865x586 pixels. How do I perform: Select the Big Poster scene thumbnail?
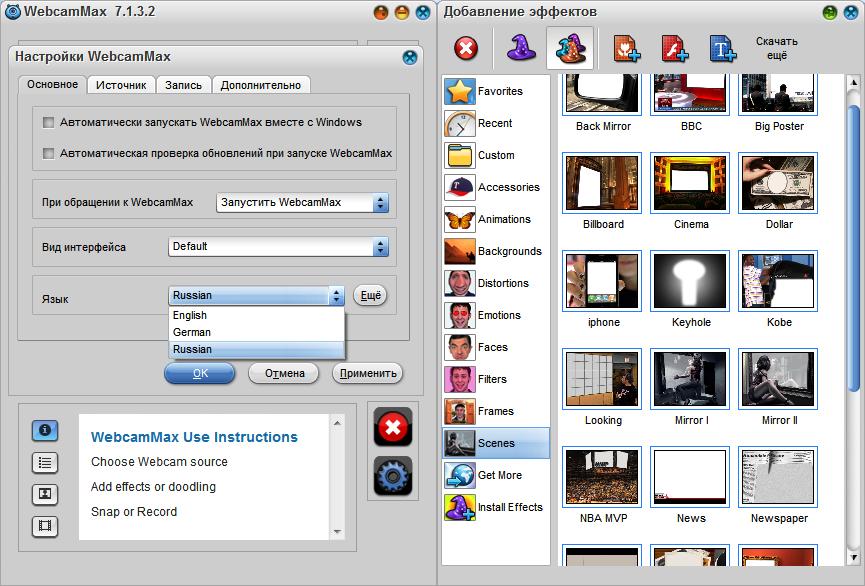tap(778, 94)
